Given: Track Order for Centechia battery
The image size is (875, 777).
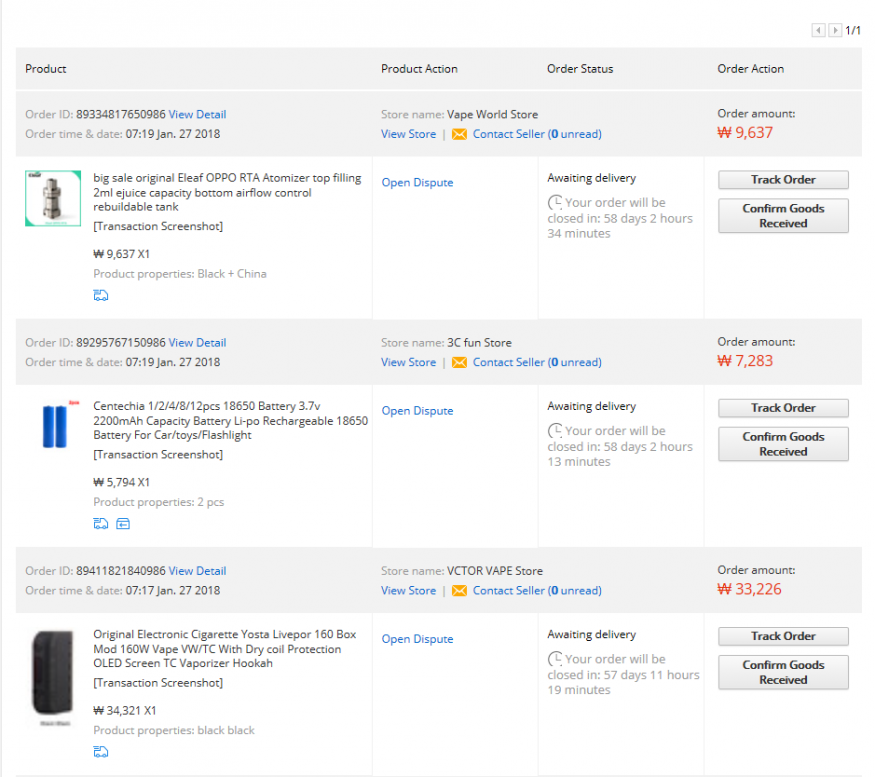Looking at the screenshot, I should click(x=783, y=408).
